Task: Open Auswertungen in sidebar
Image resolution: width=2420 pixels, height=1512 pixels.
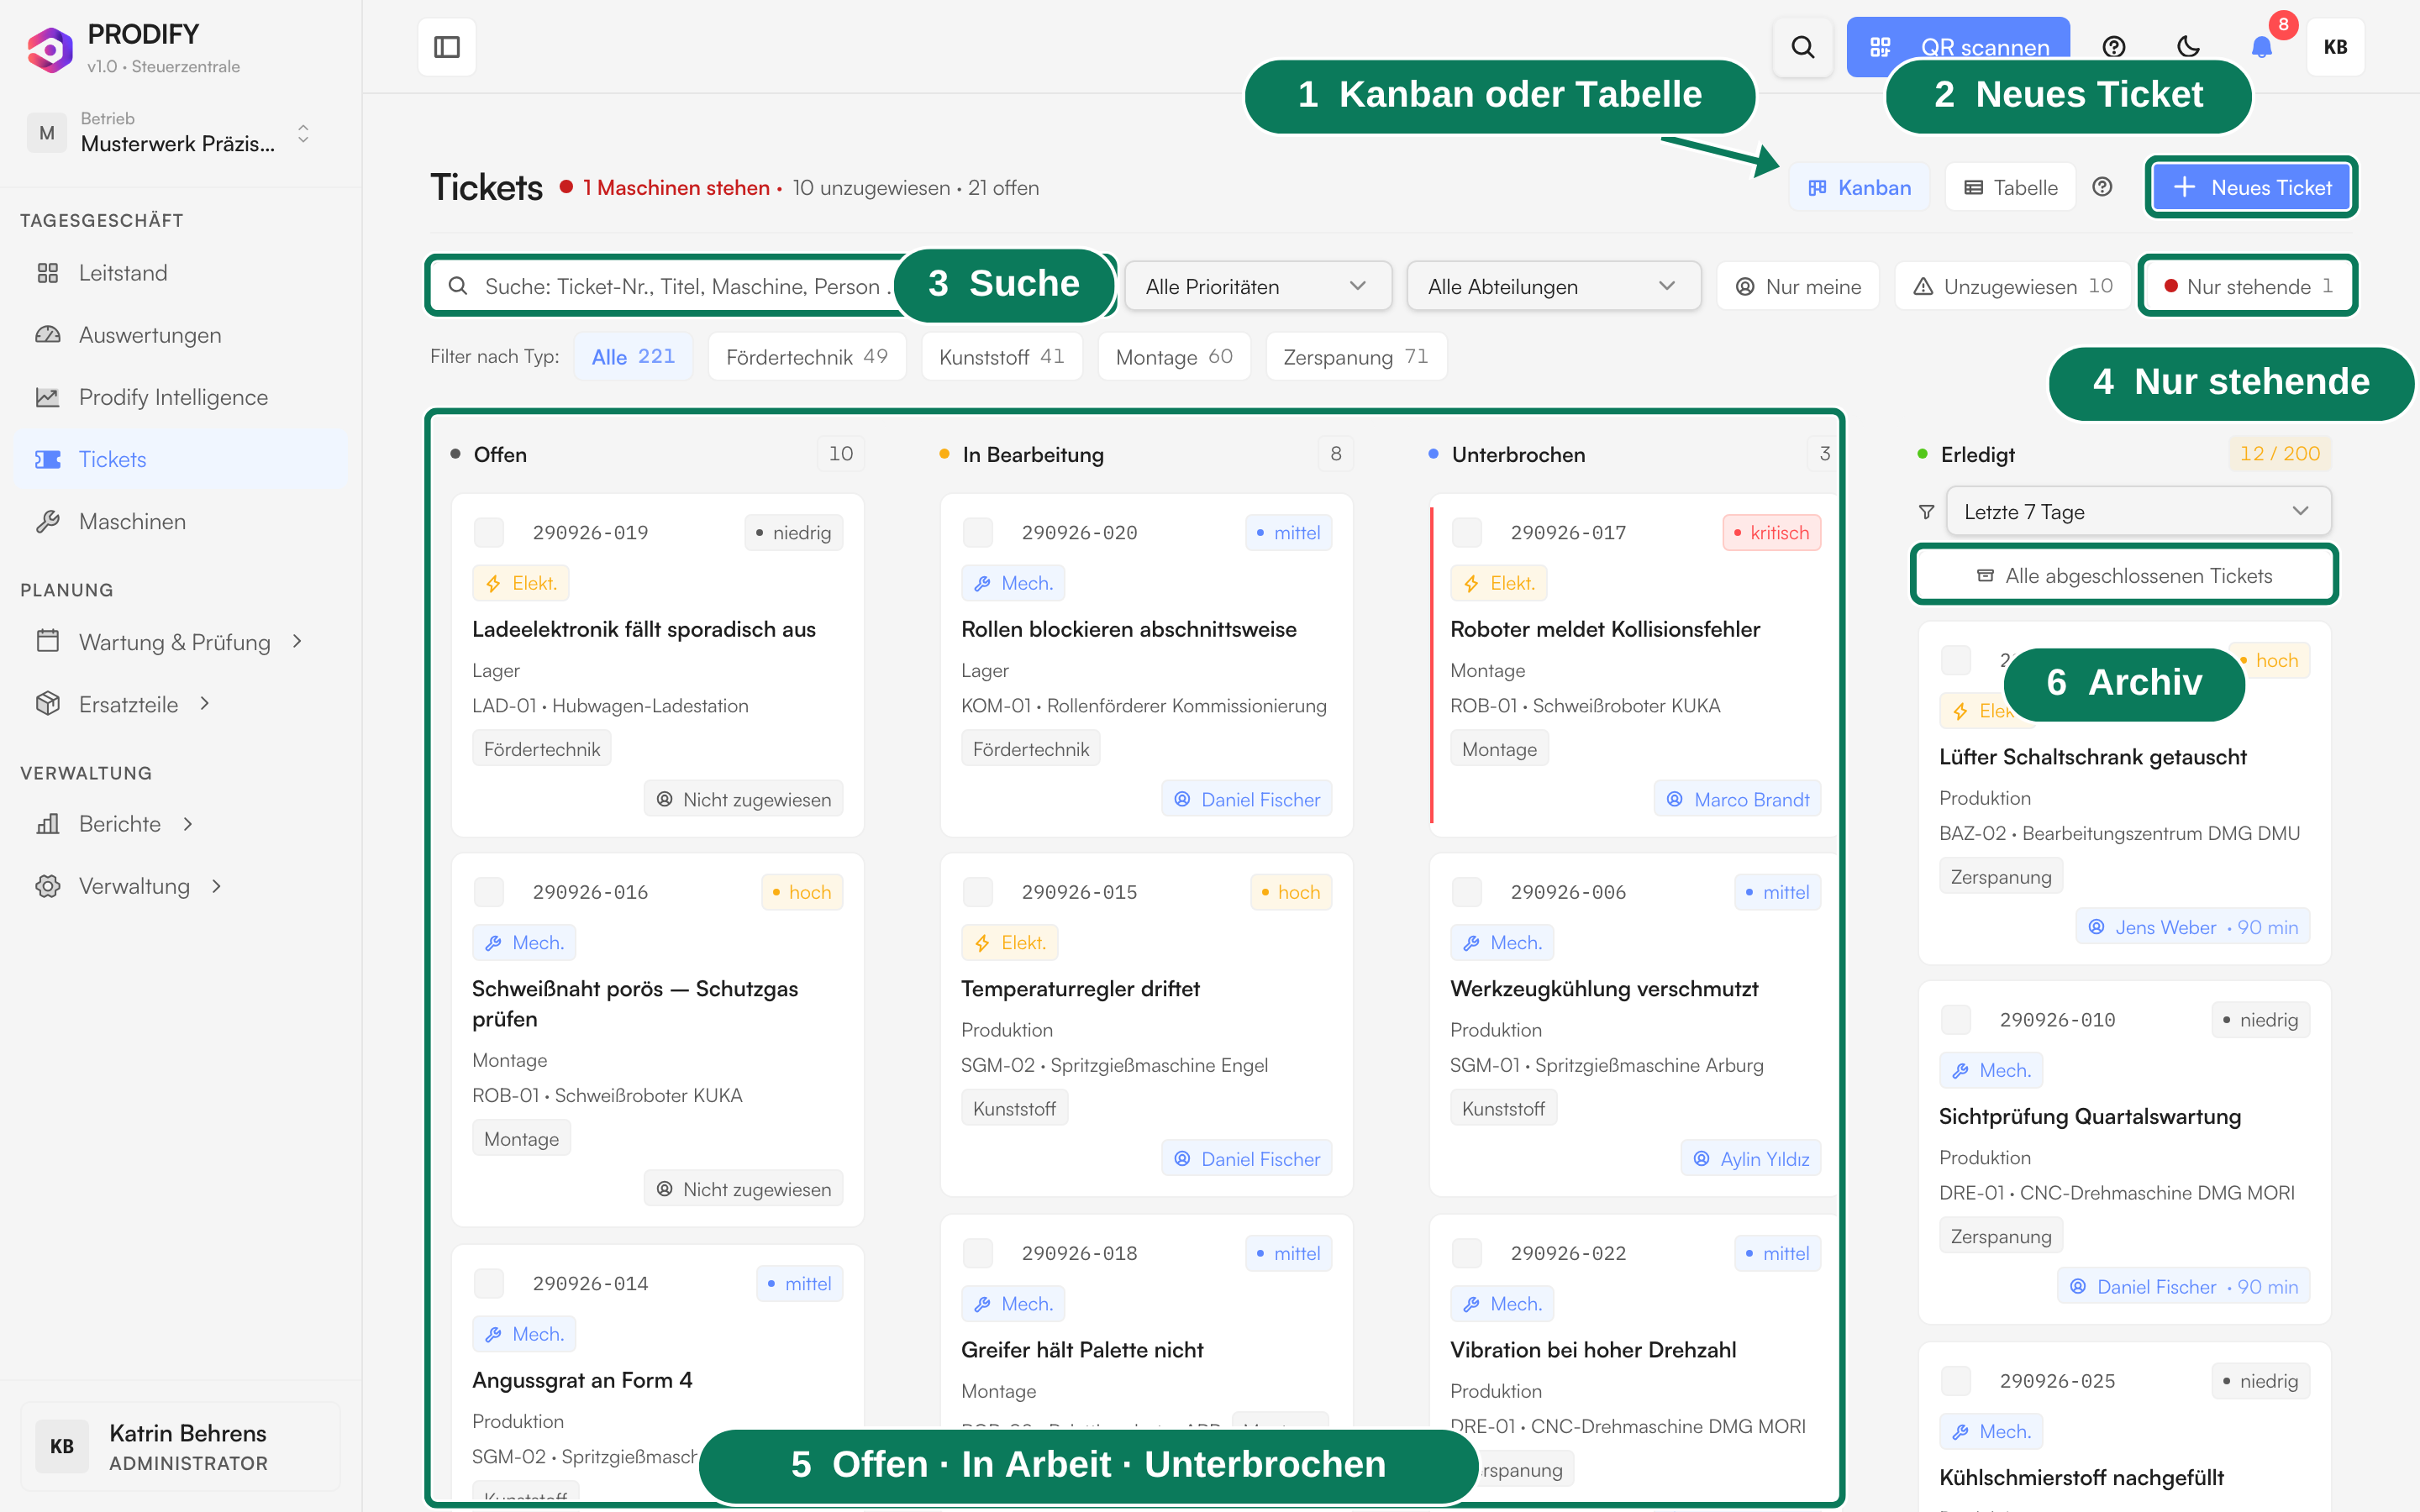Action: coord(180,335)
